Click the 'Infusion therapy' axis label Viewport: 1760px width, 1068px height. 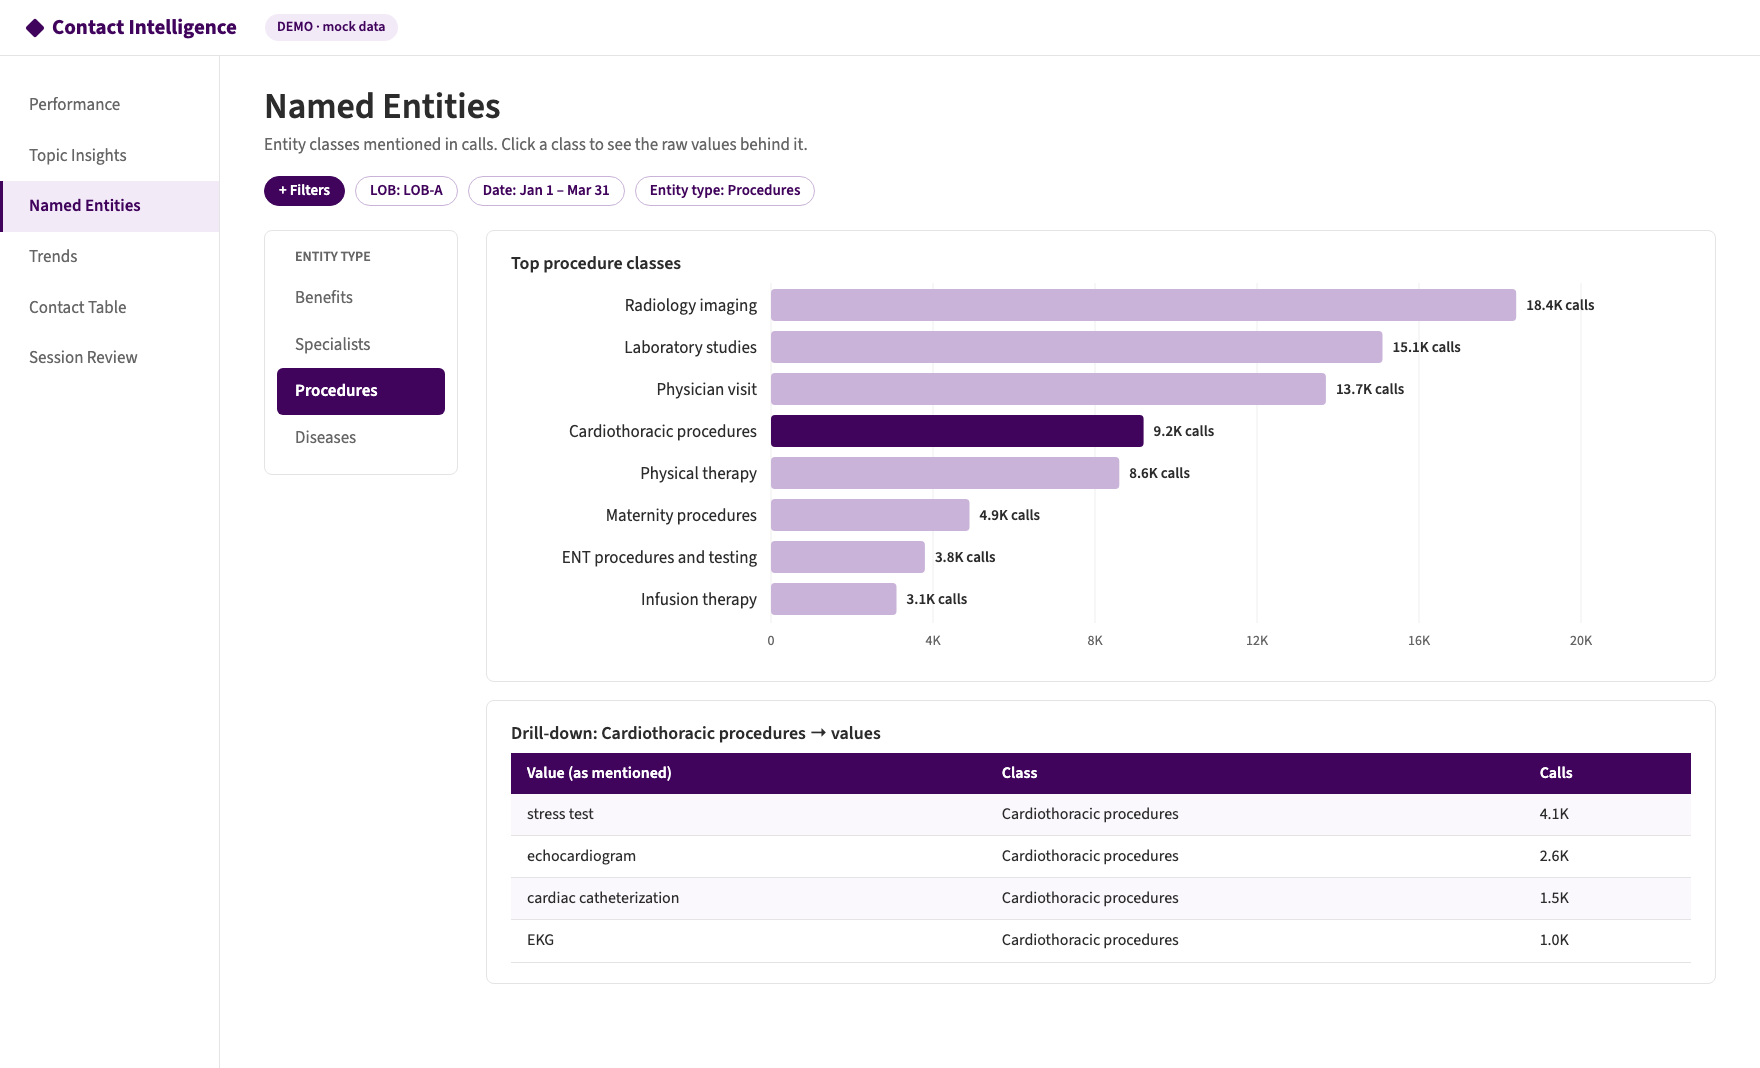(x=699, y=600)
